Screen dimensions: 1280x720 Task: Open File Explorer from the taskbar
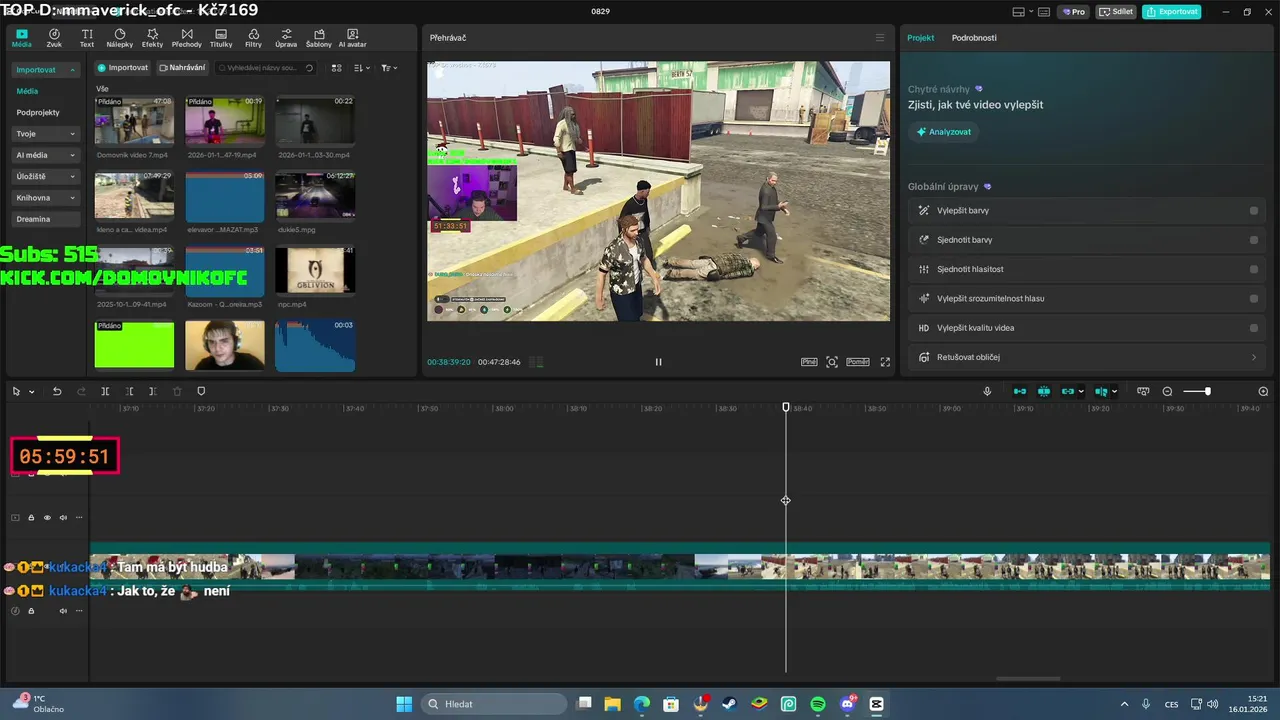(612, 704)
